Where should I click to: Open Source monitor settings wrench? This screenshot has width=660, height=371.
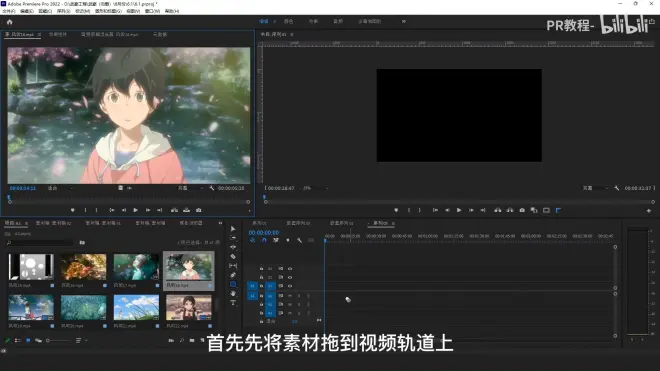point(212,188)
